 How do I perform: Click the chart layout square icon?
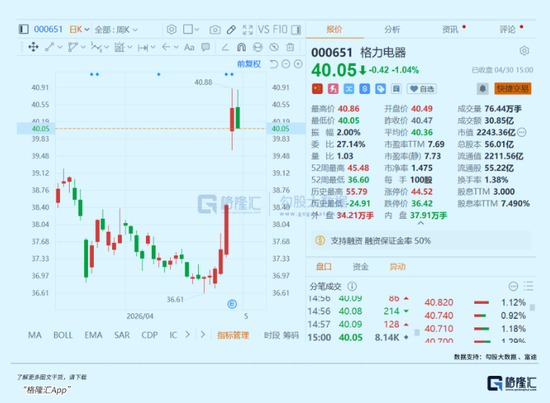(x=188, y=29)
